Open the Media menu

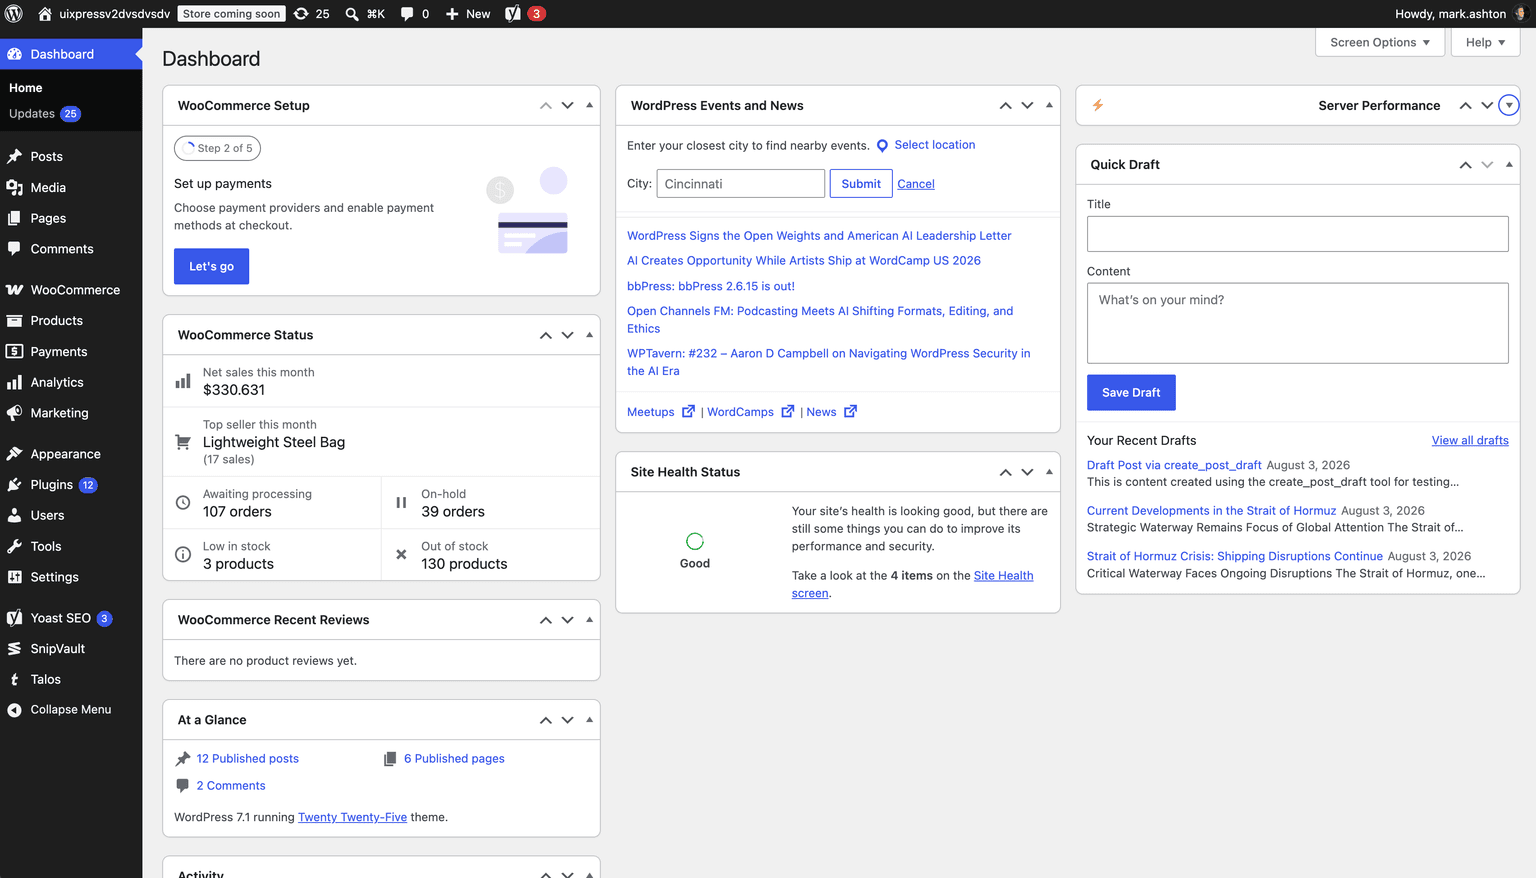tap(71, 187)
